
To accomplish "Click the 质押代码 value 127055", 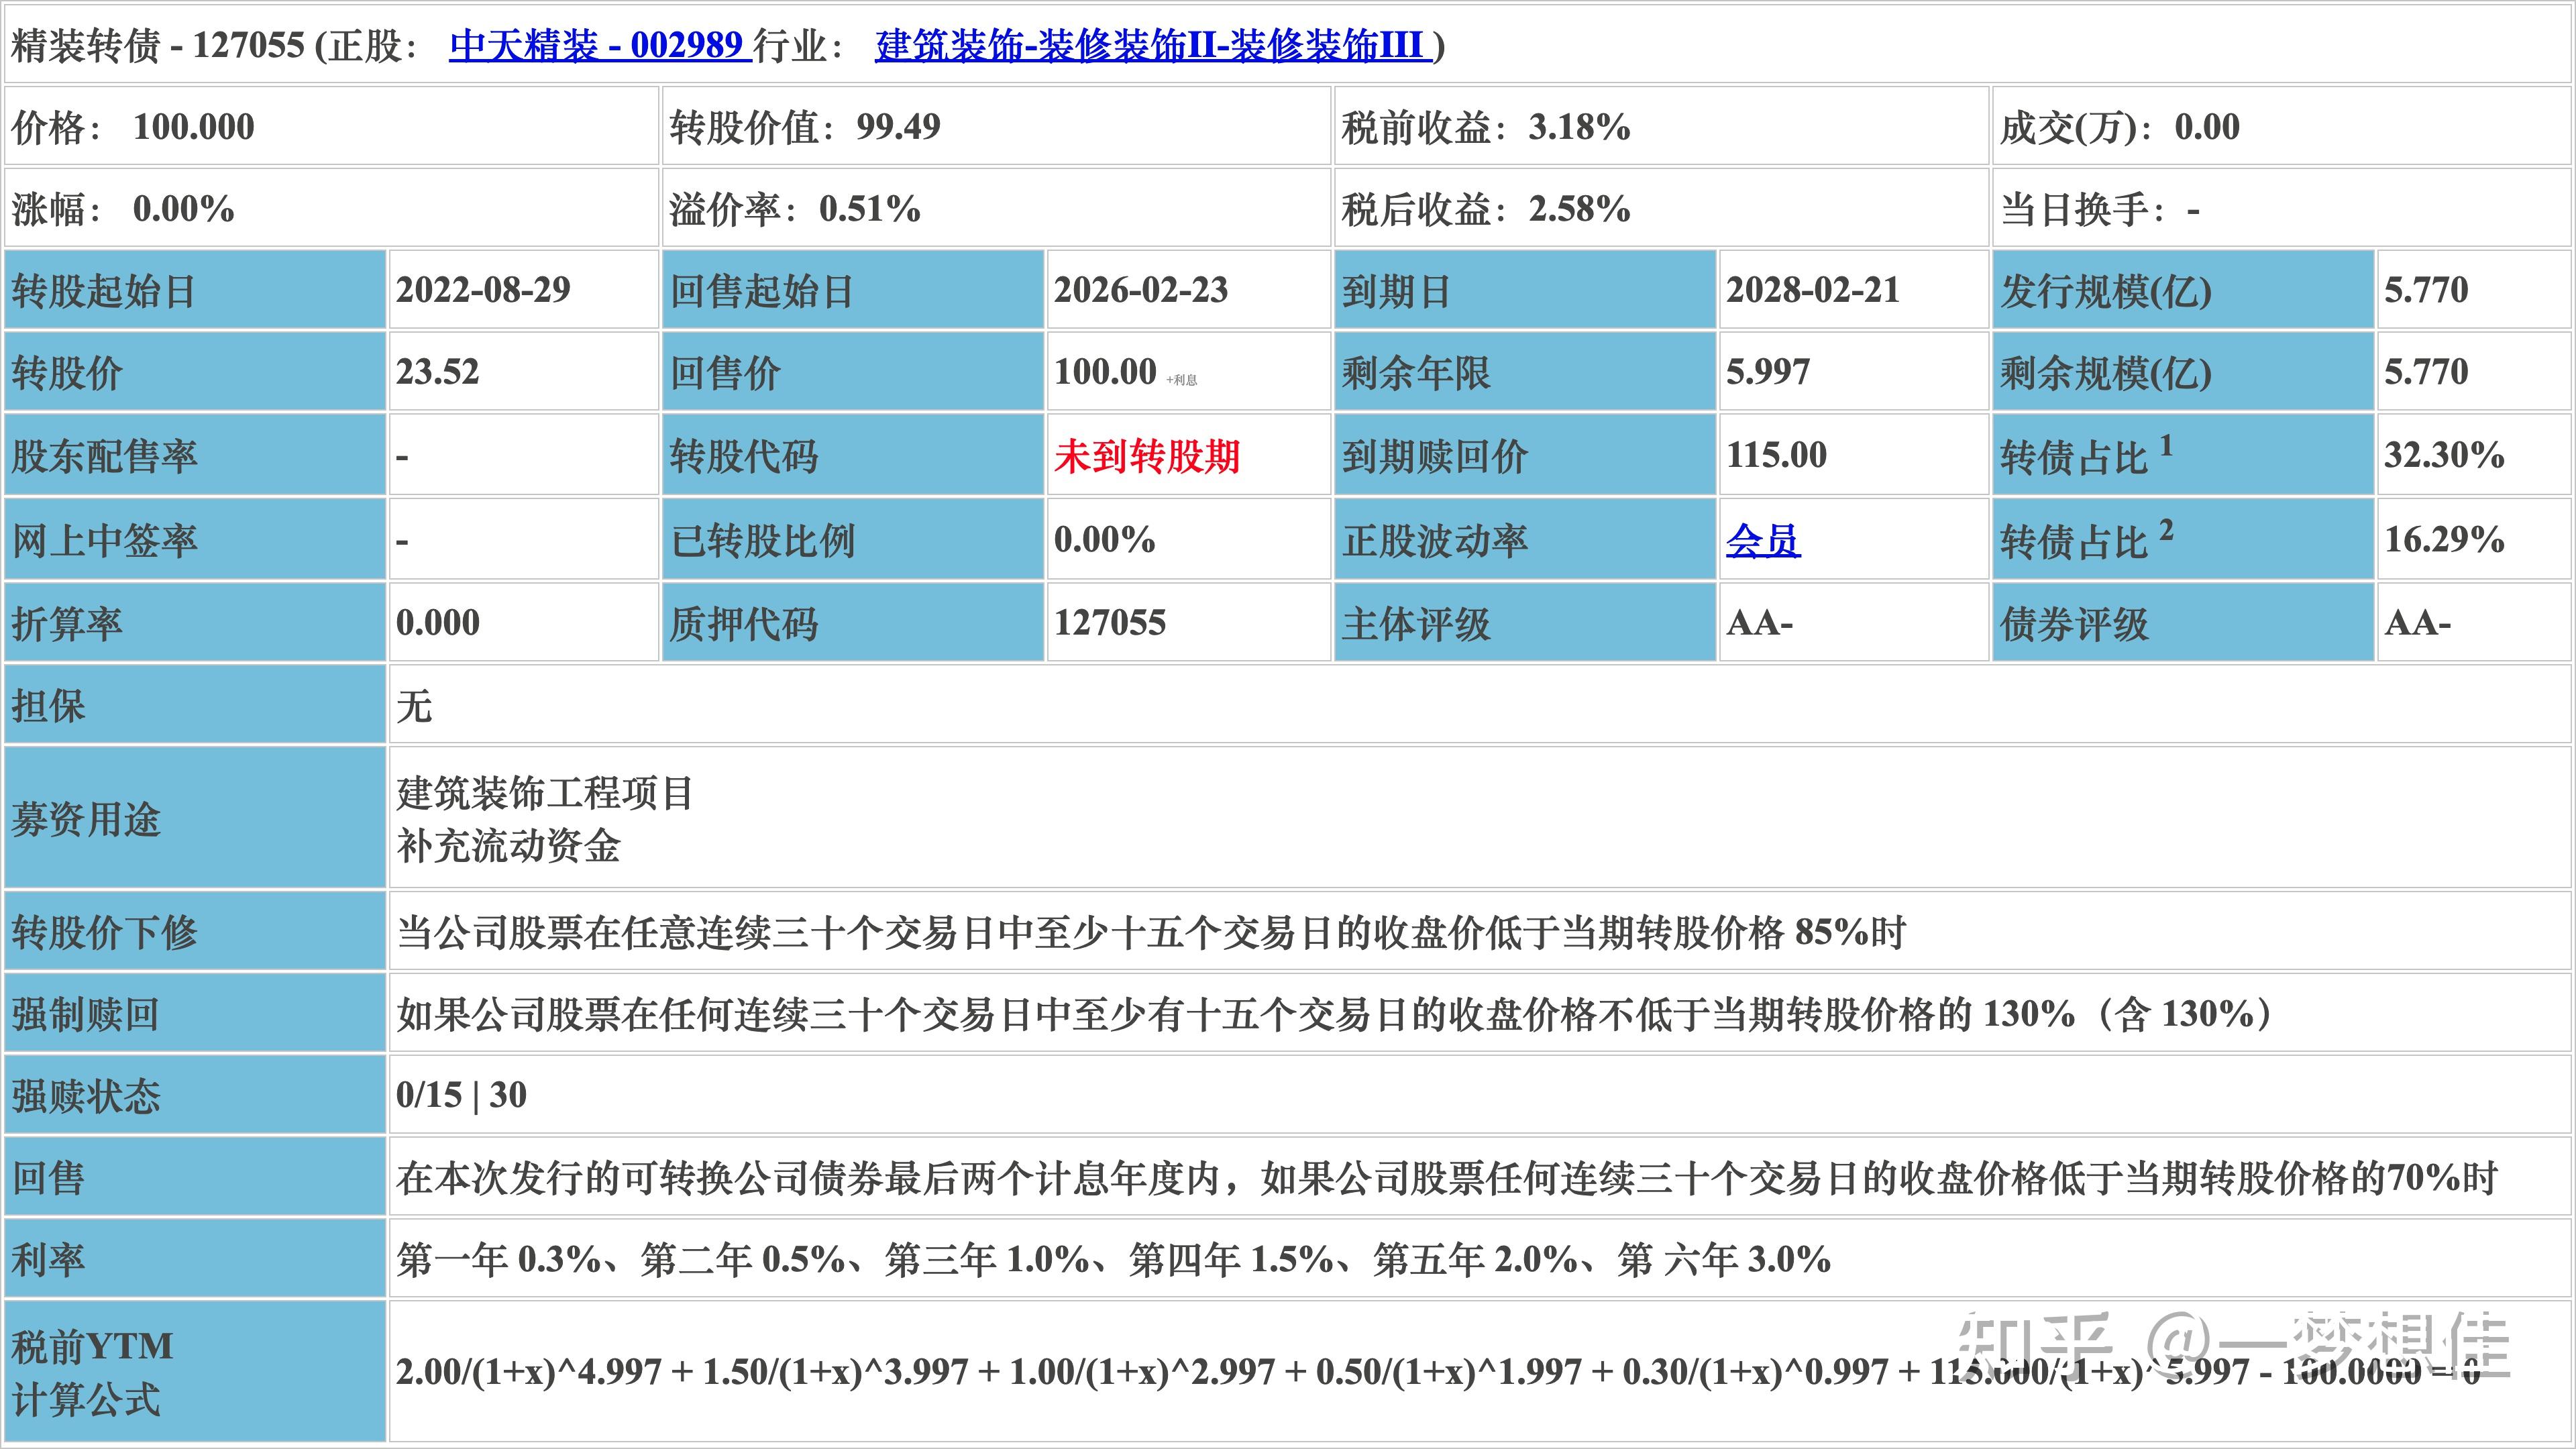I will coord(1110,623).
